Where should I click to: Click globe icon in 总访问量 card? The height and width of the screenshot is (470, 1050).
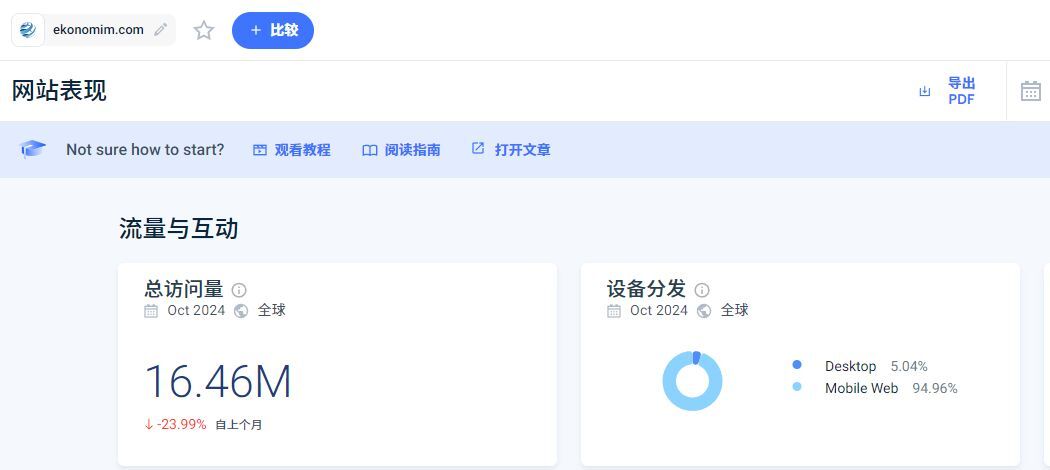coord(241,311)
